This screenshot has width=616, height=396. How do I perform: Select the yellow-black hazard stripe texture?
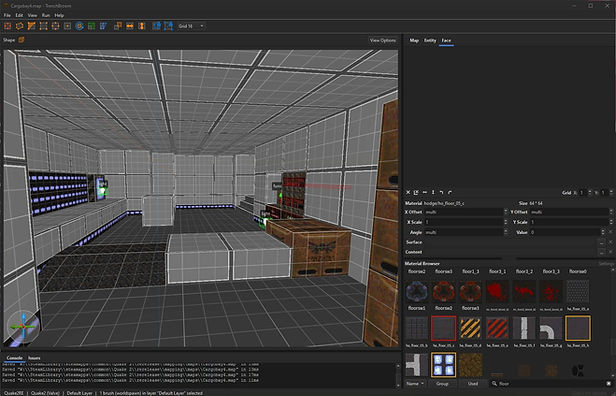pyautogui.click(x=471, y=328)
